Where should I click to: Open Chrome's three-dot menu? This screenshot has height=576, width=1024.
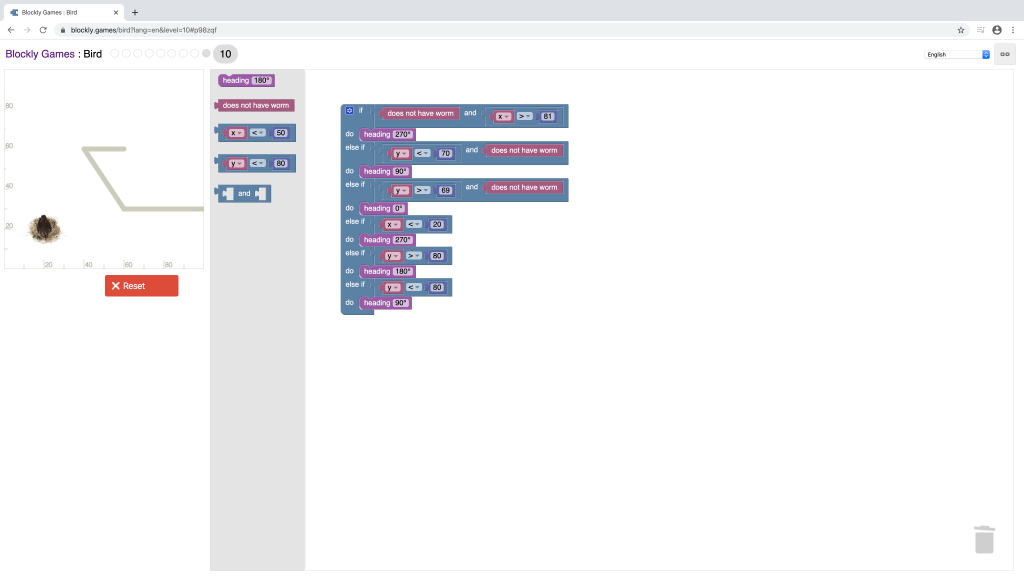1012,30
